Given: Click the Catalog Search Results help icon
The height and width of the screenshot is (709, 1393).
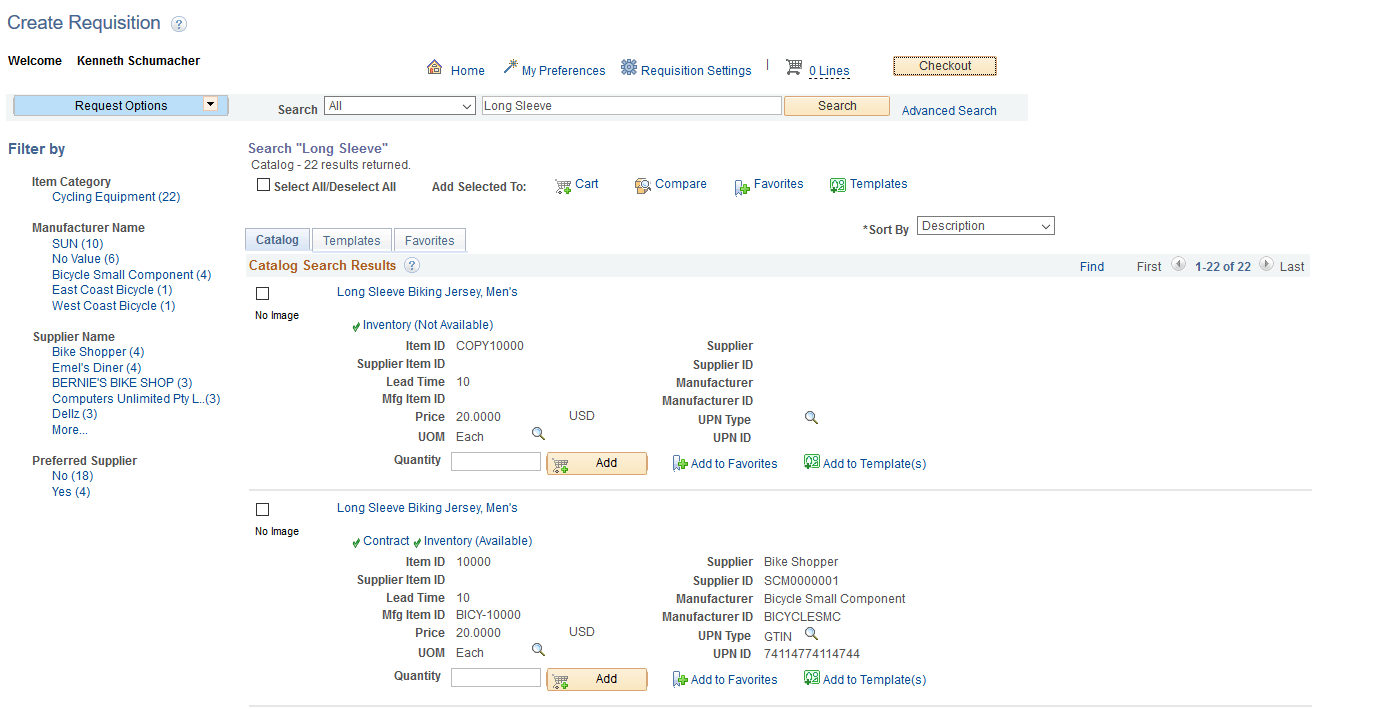Looking at the screenshot, I should [x=412, y=266].
